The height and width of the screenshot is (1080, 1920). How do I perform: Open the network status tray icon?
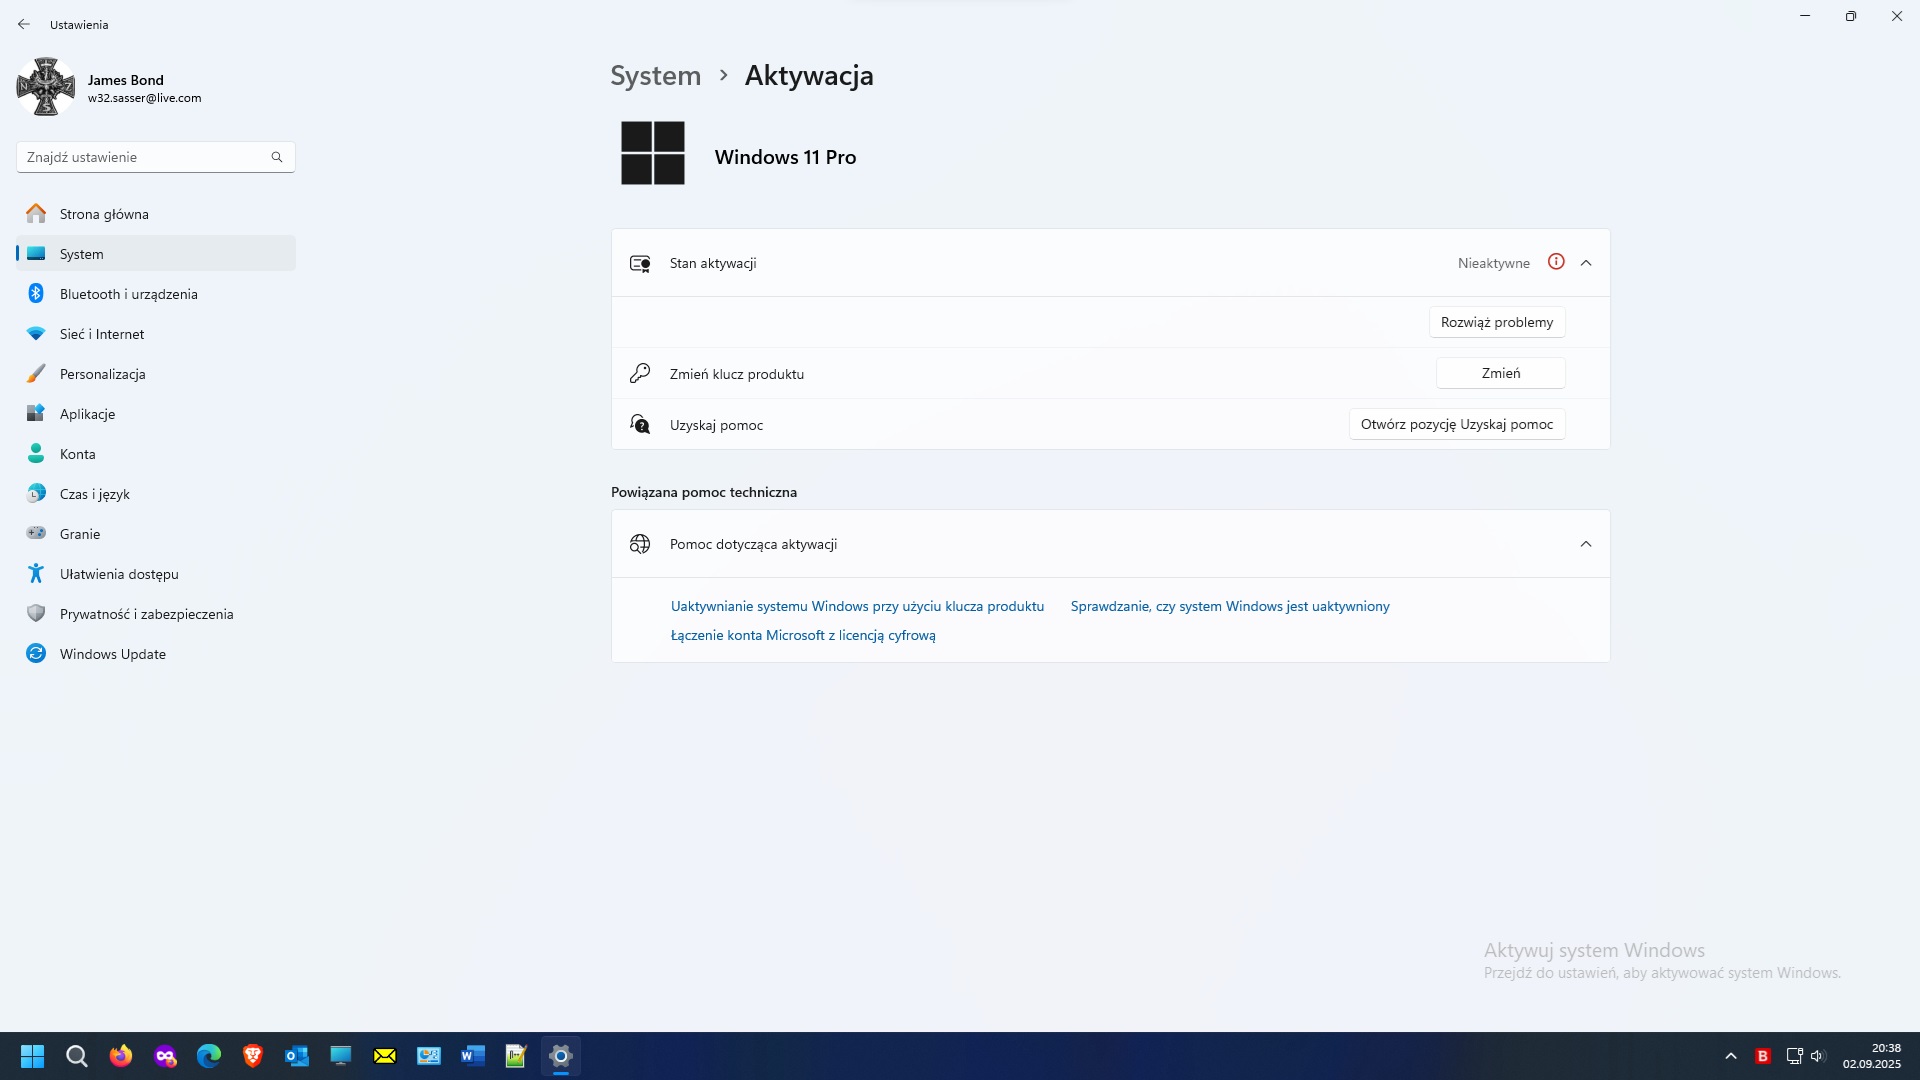tap(1794, 1056)
